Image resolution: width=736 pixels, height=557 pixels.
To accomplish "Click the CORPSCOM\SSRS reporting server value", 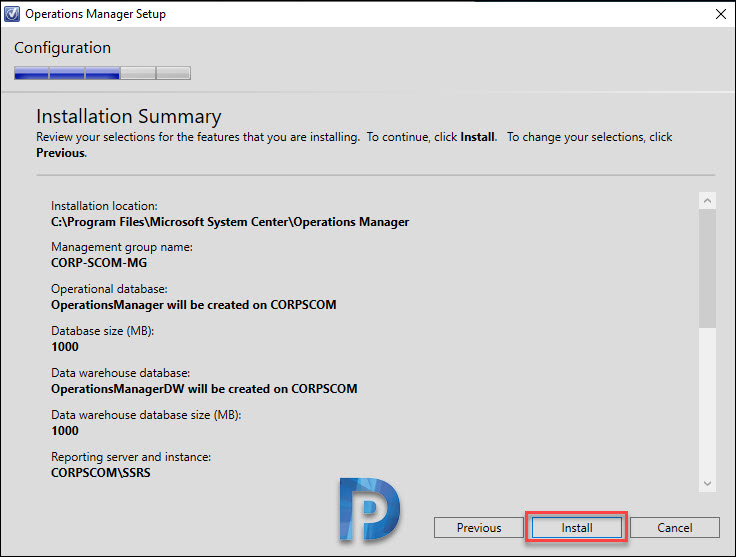I will pyautogui.click(x=101, y=473).
